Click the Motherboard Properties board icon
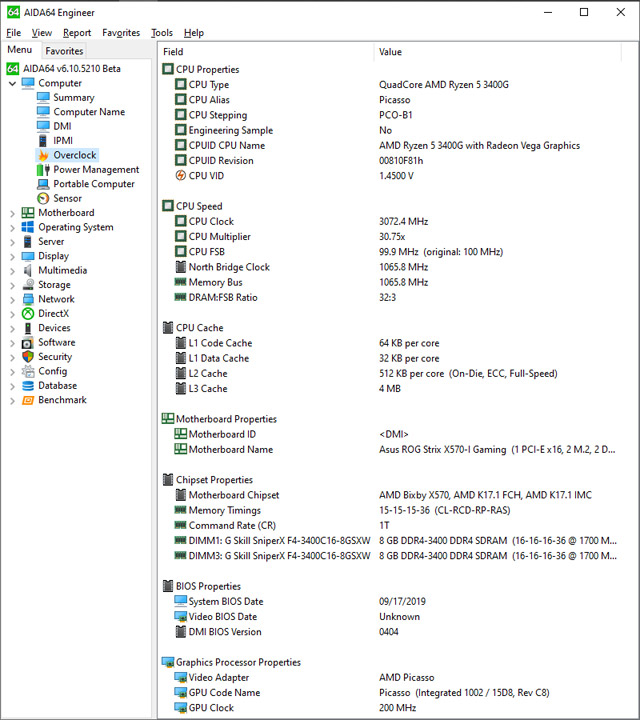 (x=168, y=419)
